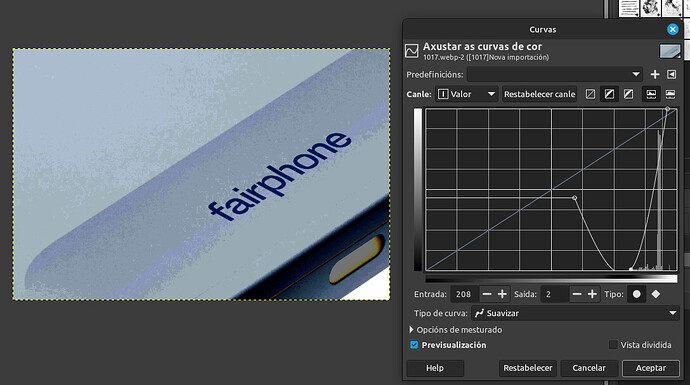
Task: Set the point type to corner (diamond)
Action: coord(656,294)
